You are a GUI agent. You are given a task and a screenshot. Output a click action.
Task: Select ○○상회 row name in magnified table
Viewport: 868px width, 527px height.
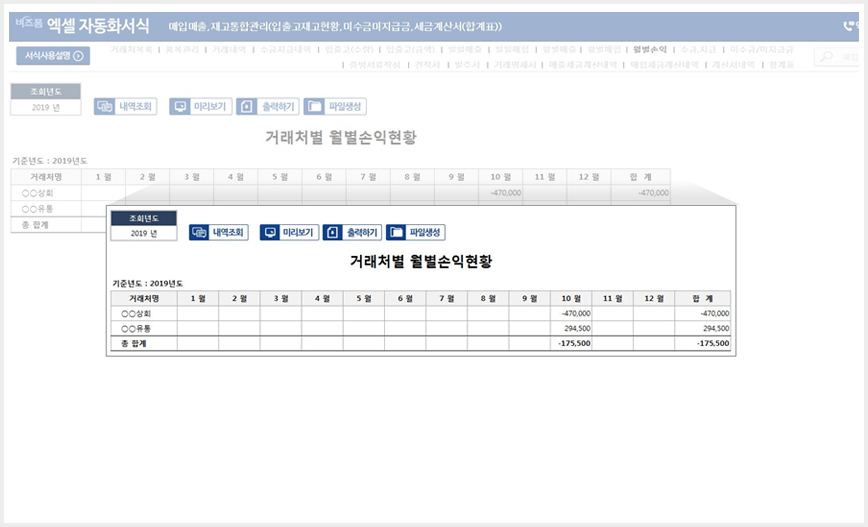136,313
